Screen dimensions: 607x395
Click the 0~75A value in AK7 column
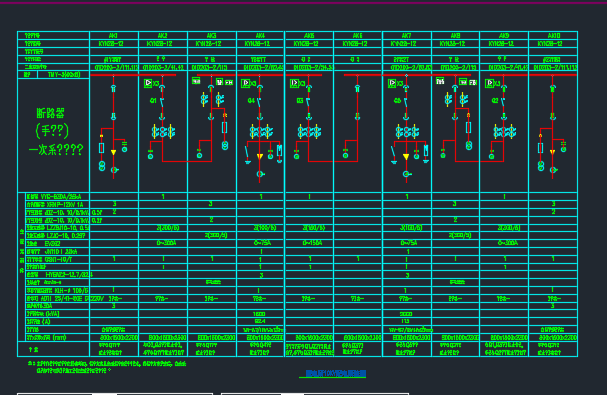[408, 243]
